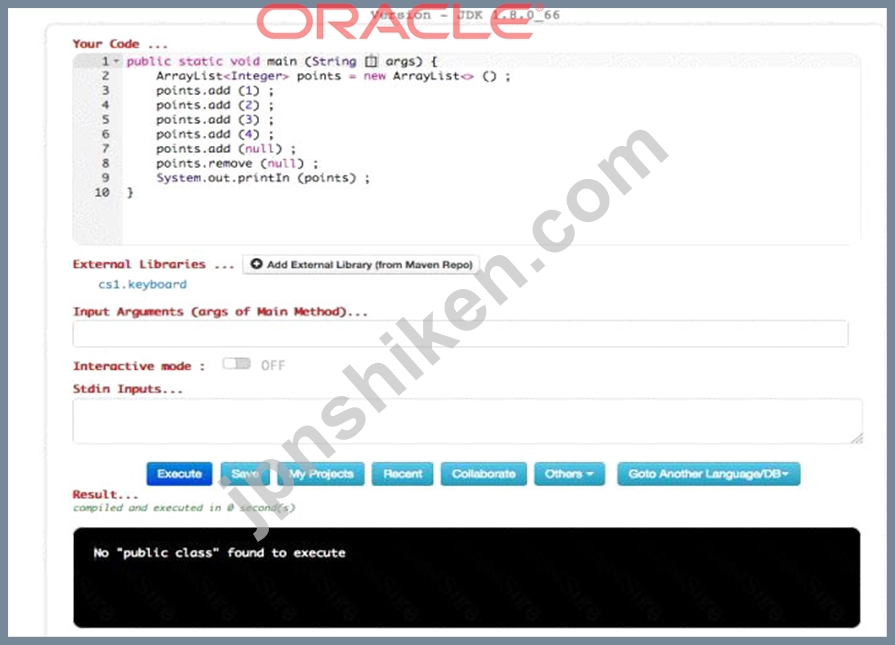The width and height of the screenshot is (895, 645).
Task: Click 'External Libraries ...' label
Action: pyautogui.click(x=153, y=264)
